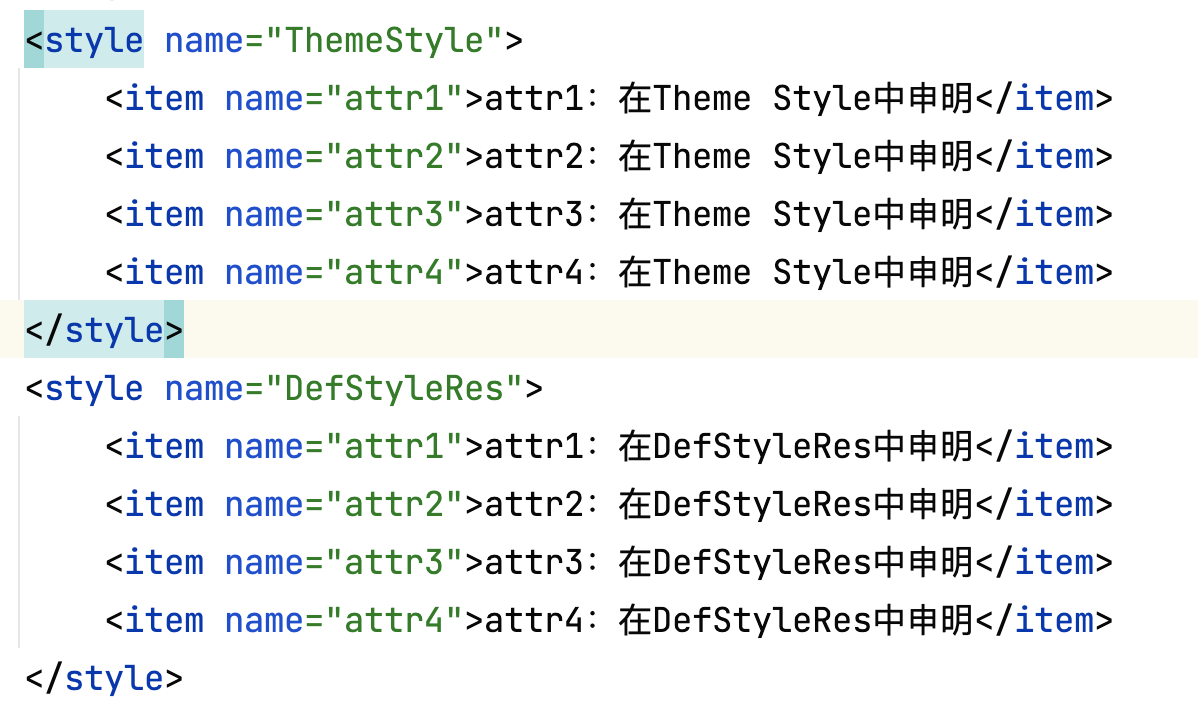Click name attribute keyword in the DefStyleRes style tag
1198x708 pixels.
(204, 388)
